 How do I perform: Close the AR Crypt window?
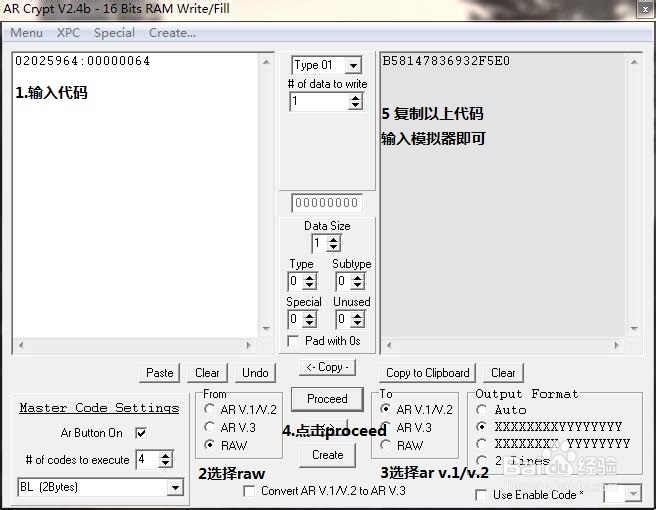pyautogui.click(x=645, y=9)
